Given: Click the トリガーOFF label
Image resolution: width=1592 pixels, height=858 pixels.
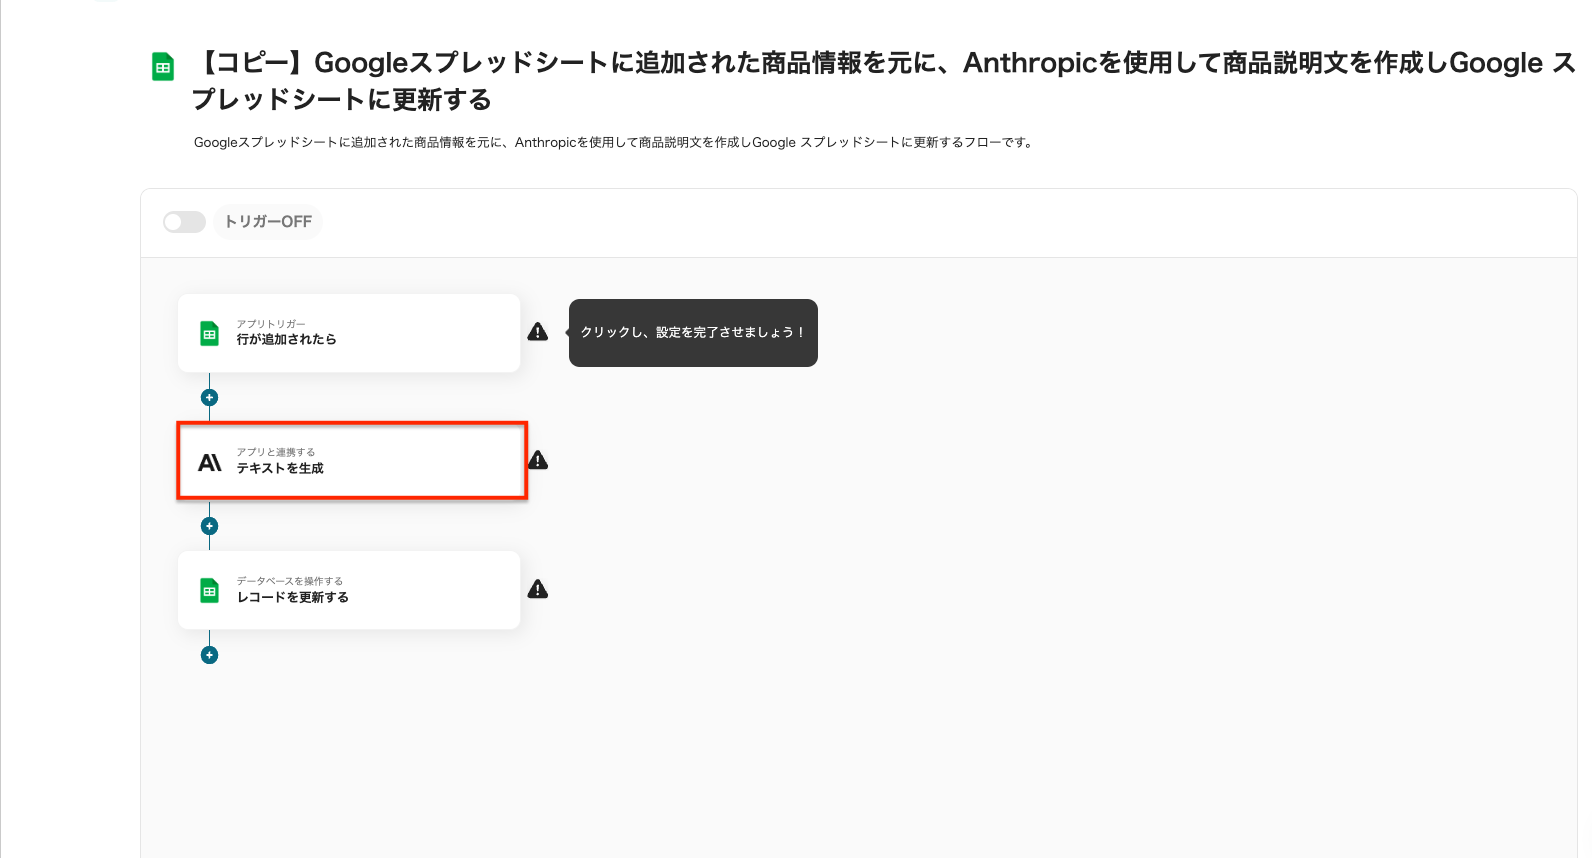Looking at the screenshot, I should [268, 222].
